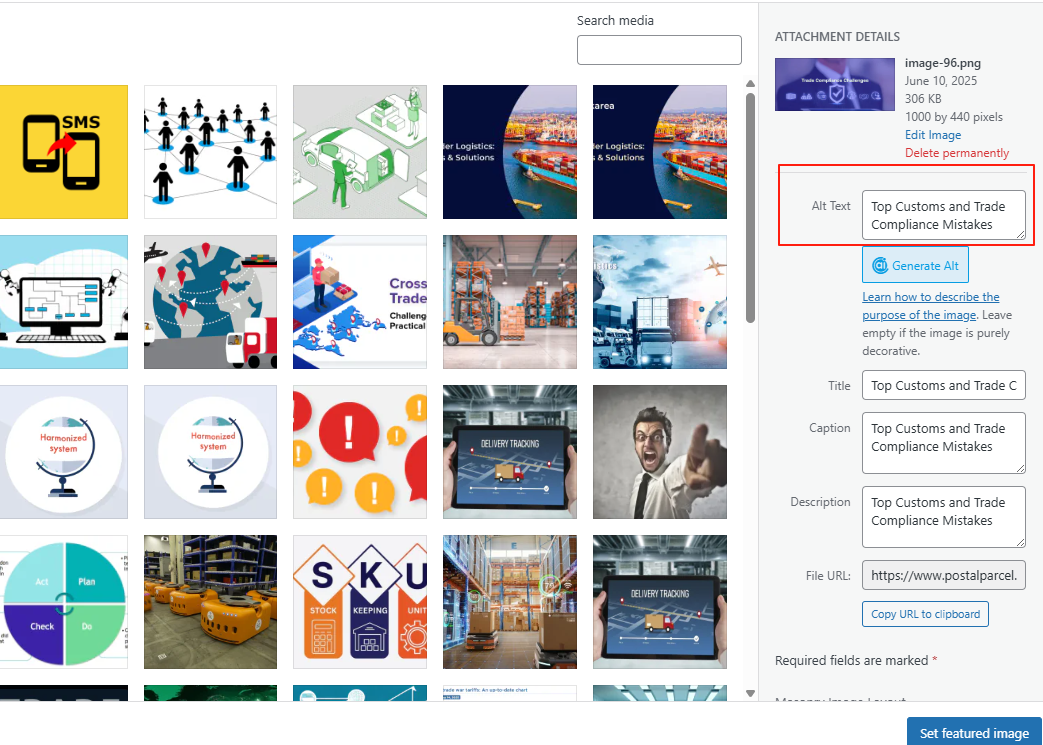The width and height of the screenshot is (1043, 745).
Task: Choose the SKU stock keeping unit image
Action: click(360, 602)
